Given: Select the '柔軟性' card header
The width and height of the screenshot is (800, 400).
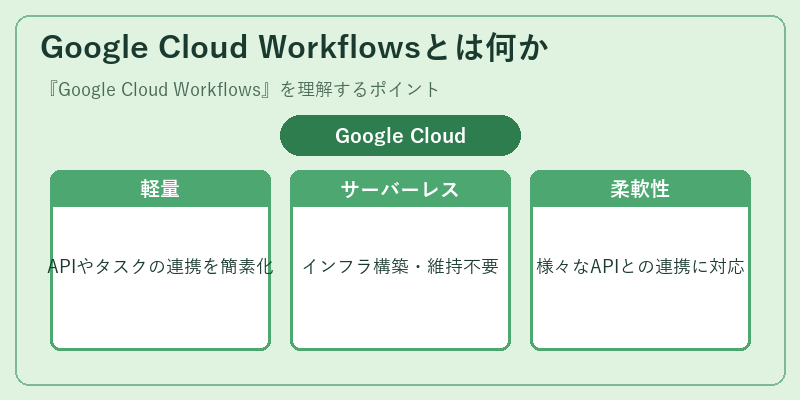Looking at the screenshot, I should 640,189.
